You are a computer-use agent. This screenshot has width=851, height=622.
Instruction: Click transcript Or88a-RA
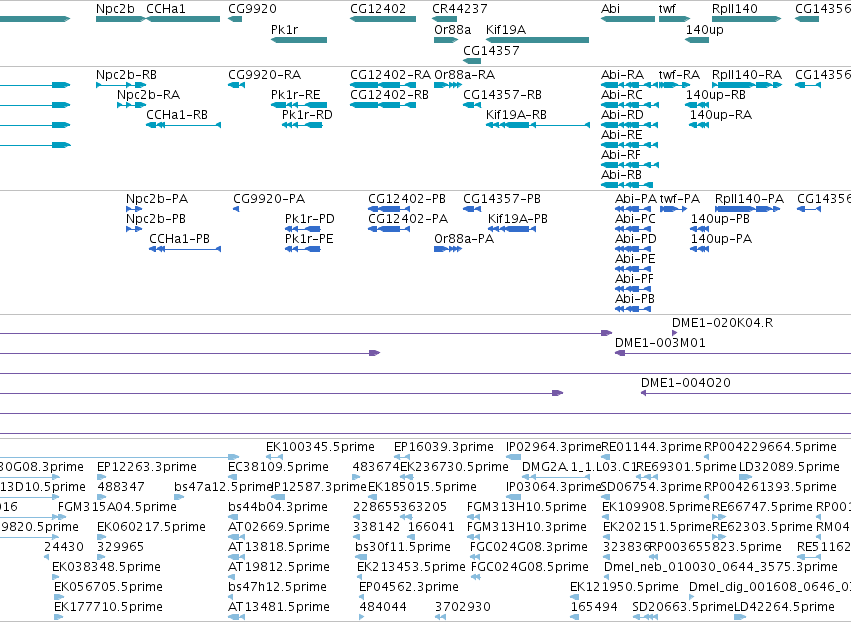point(448,85)
